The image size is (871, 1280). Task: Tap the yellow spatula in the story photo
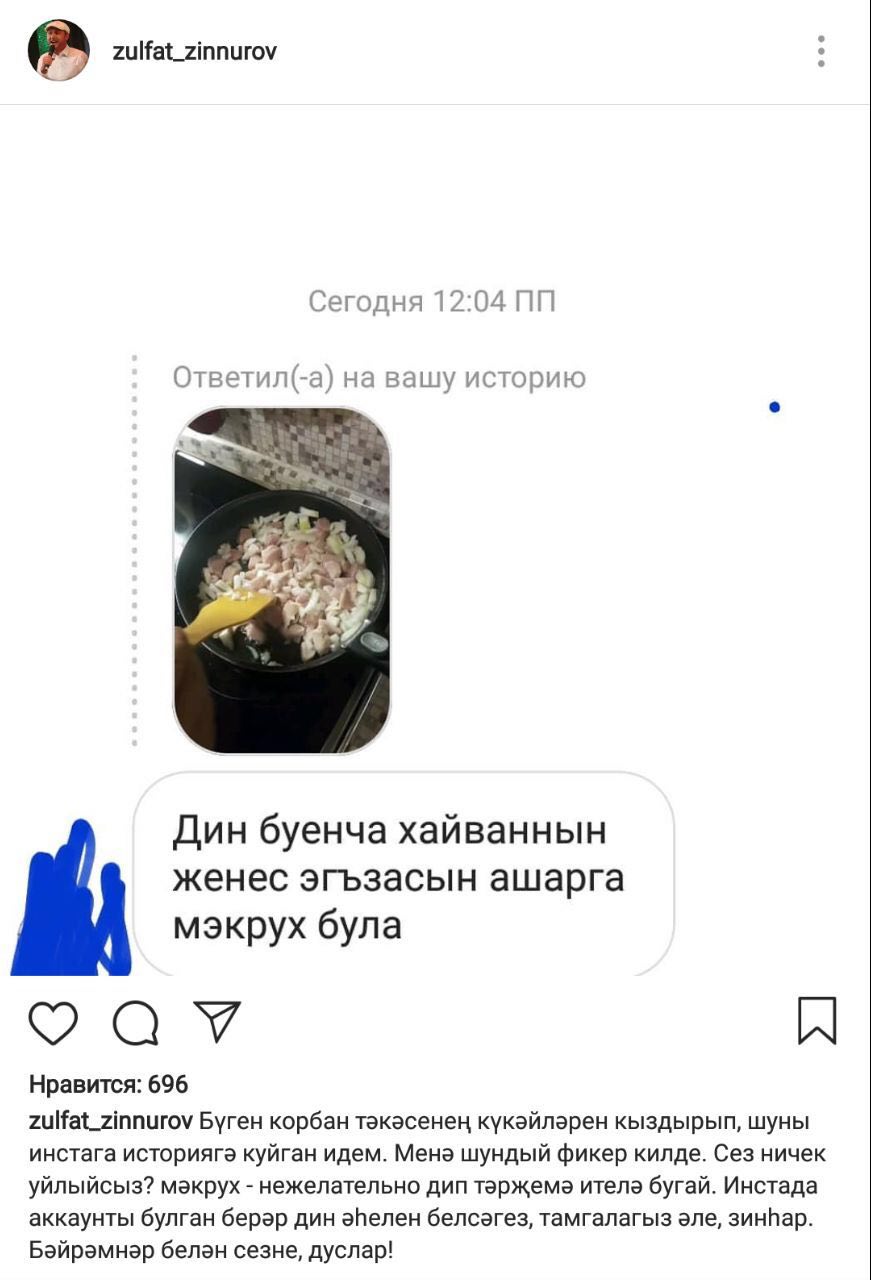[228, 614]
